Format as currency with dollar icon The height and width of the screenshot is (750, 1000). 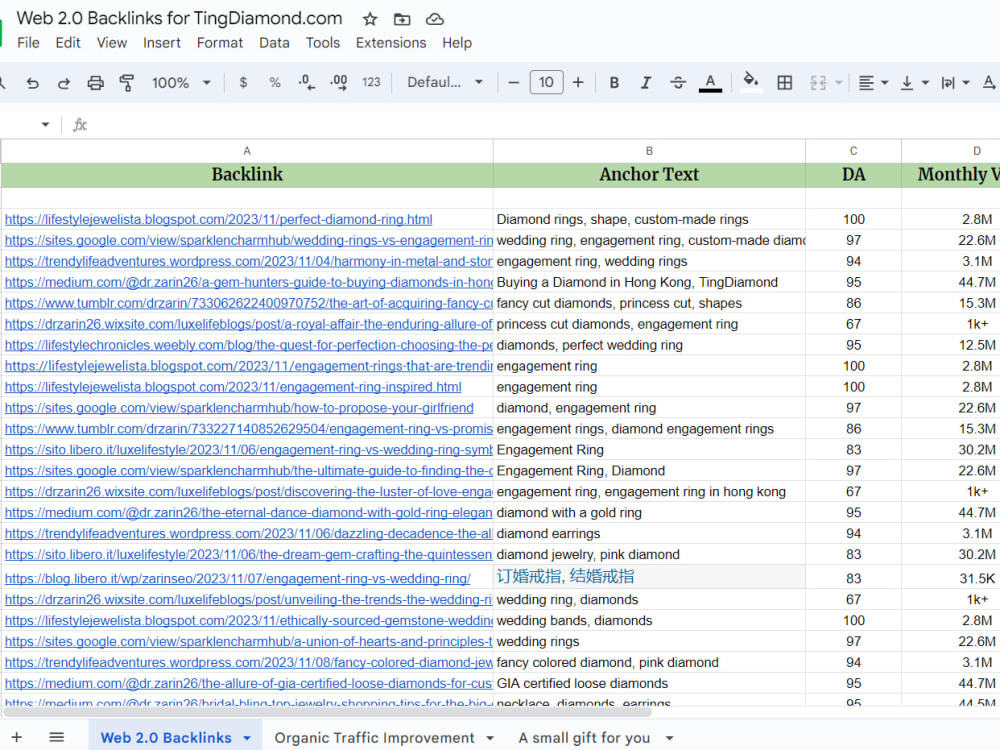pyautogui.click(x=243, y=82)
